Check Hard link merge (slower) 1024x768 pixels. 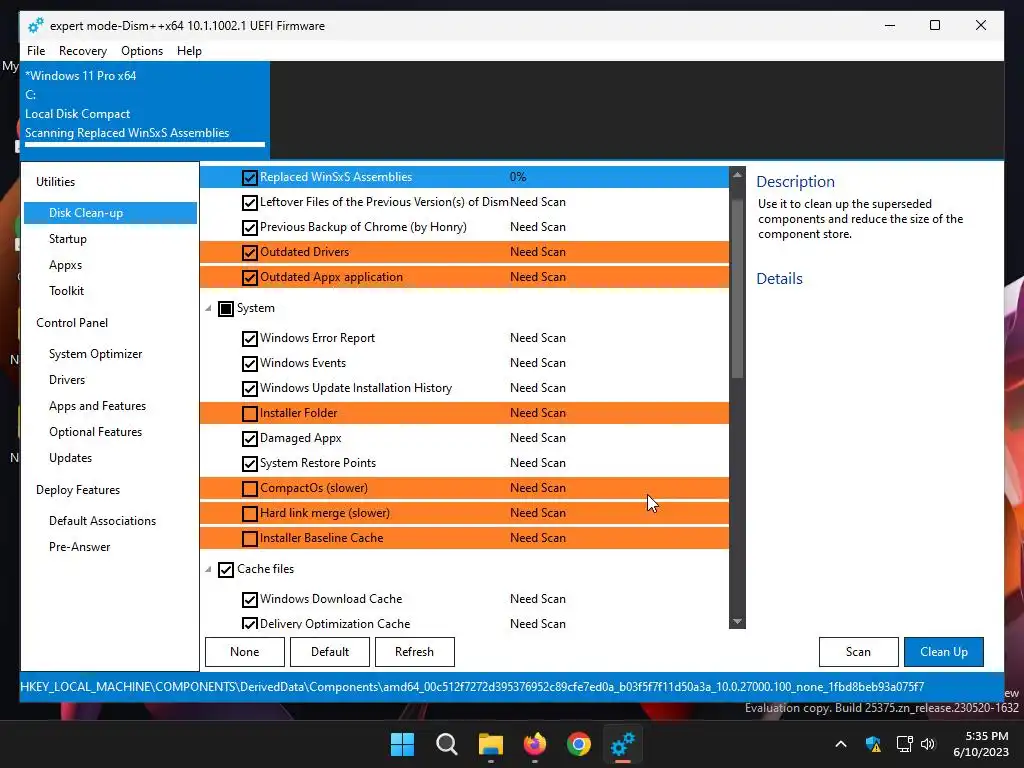(x=249, y=513)
